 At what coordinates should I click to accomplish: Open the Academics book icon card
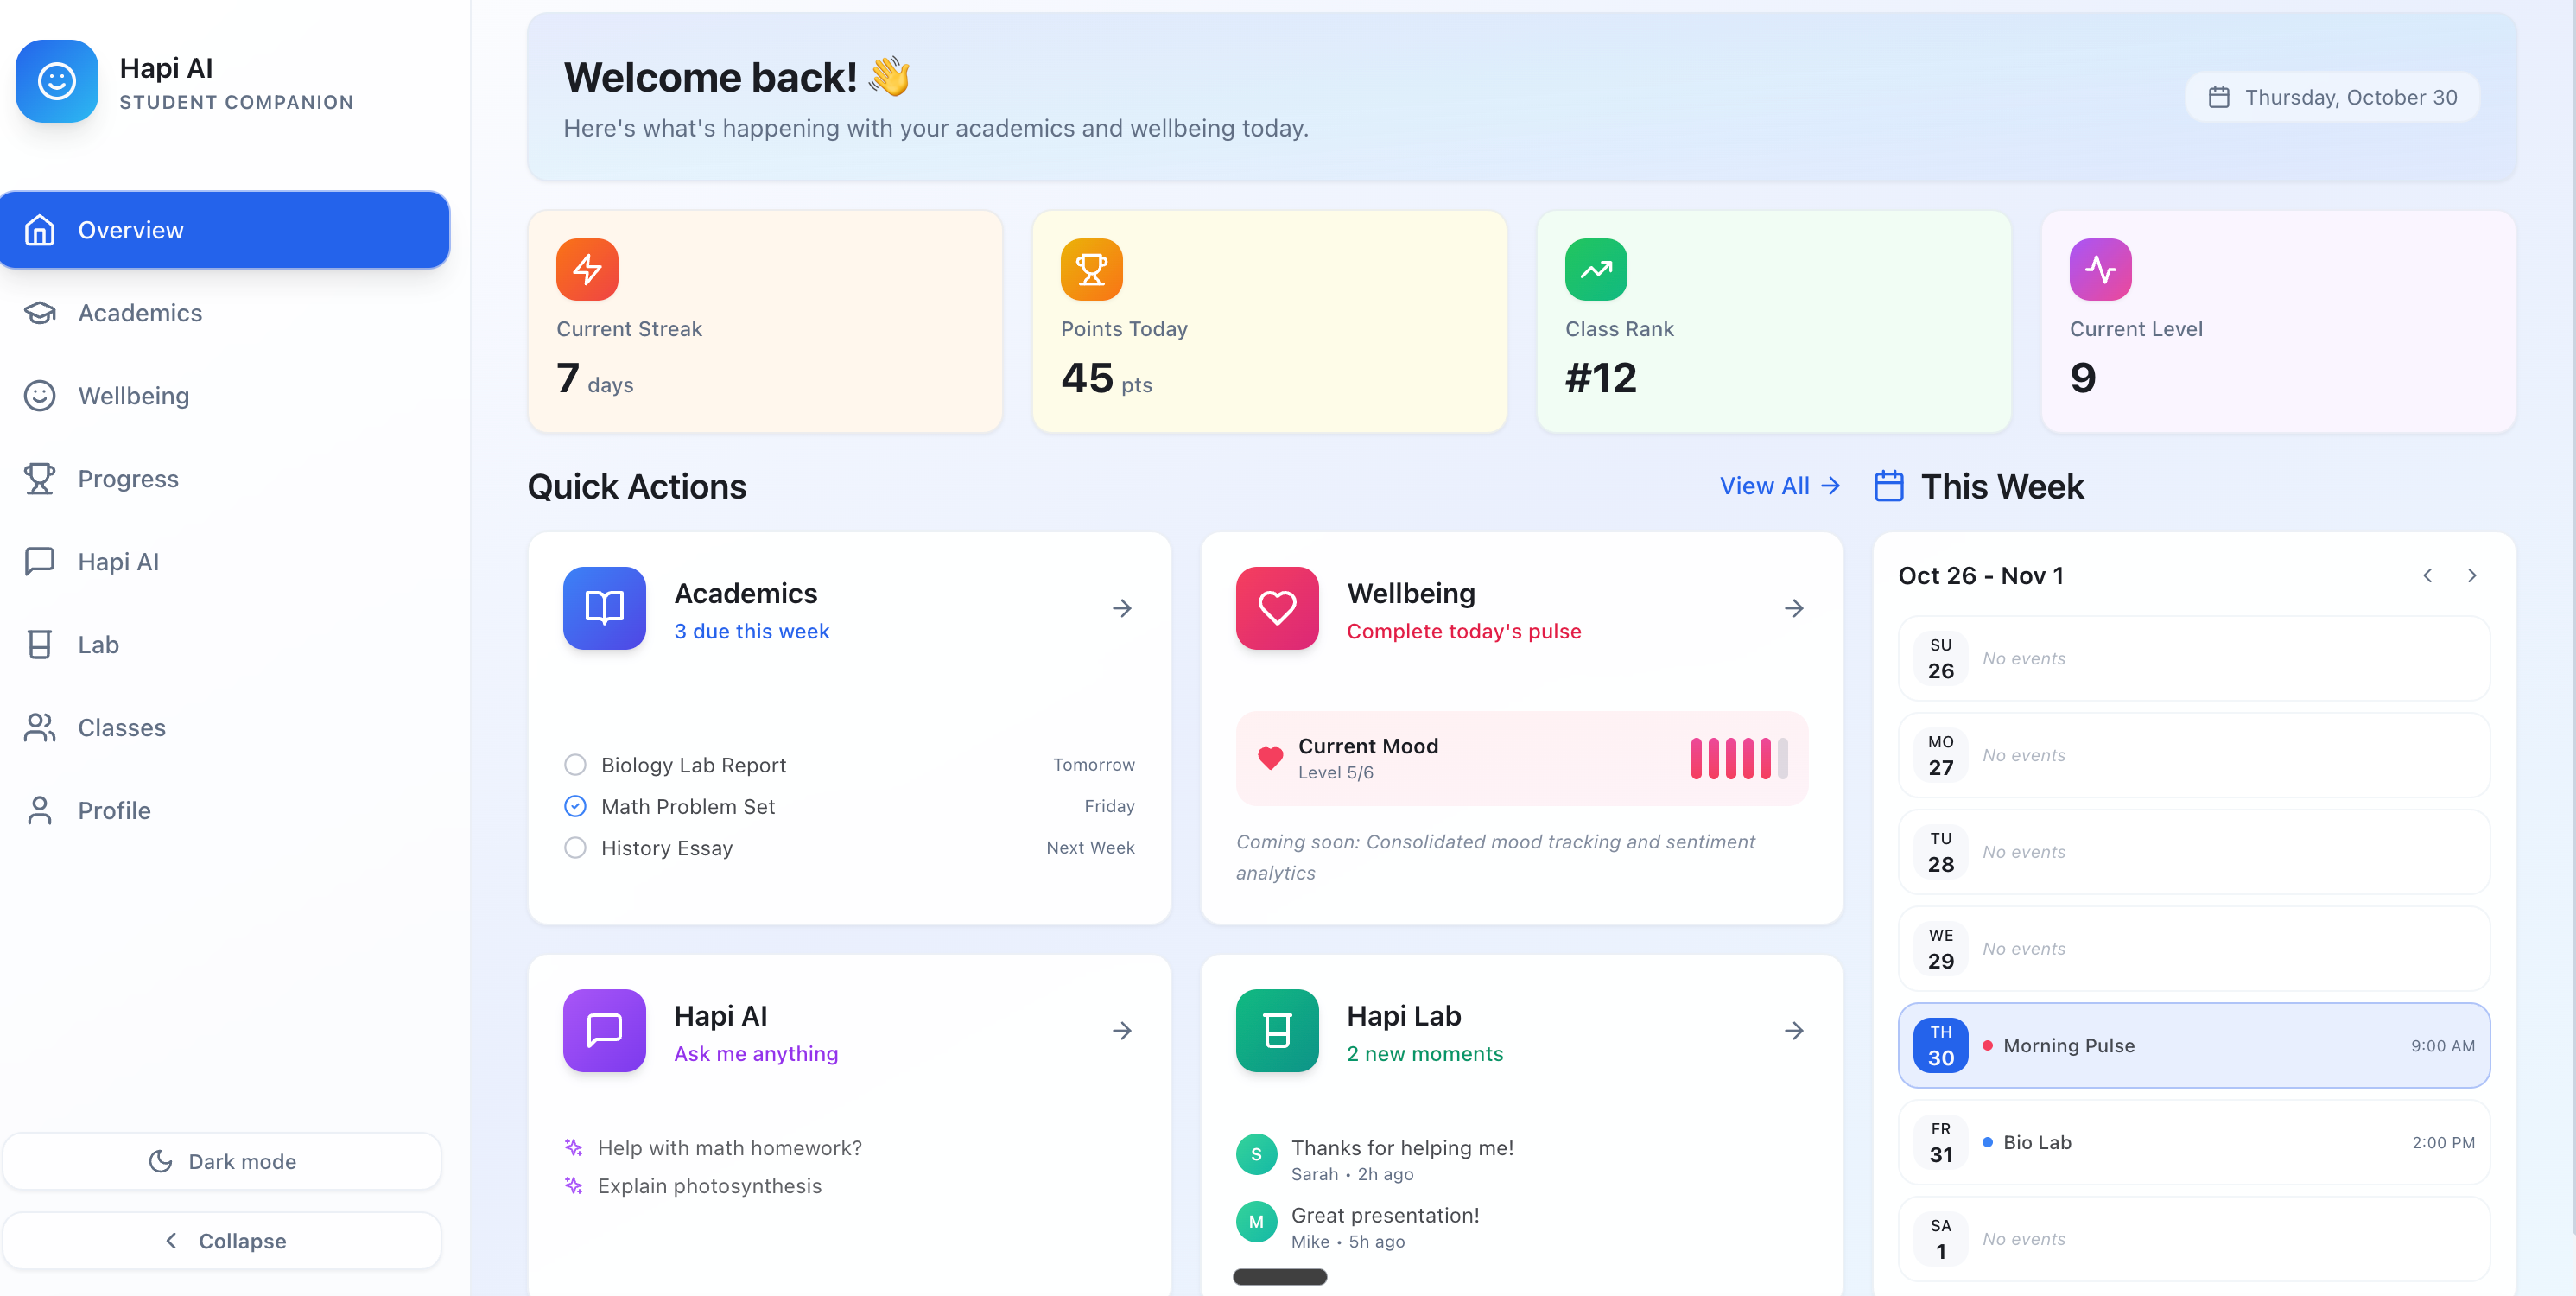tap(604, 608)
